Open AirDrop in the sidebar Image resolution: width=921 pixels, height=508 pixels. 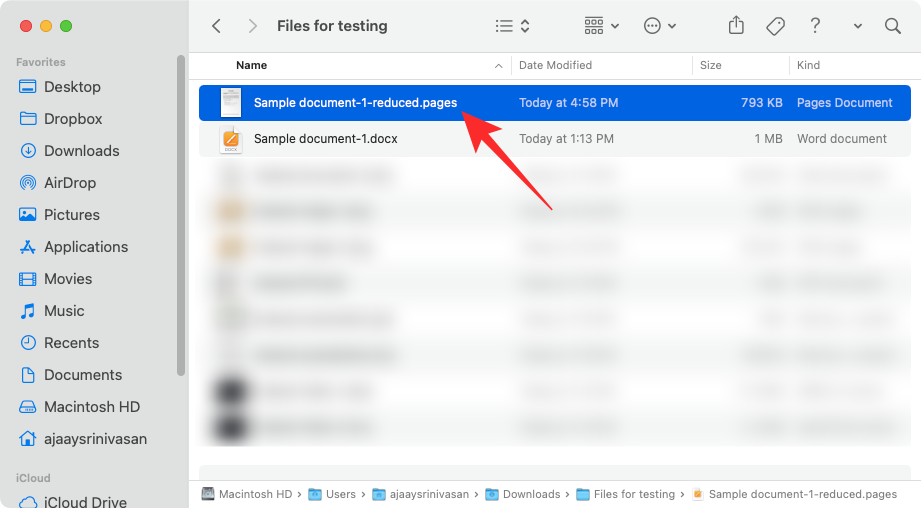[57, 183]
